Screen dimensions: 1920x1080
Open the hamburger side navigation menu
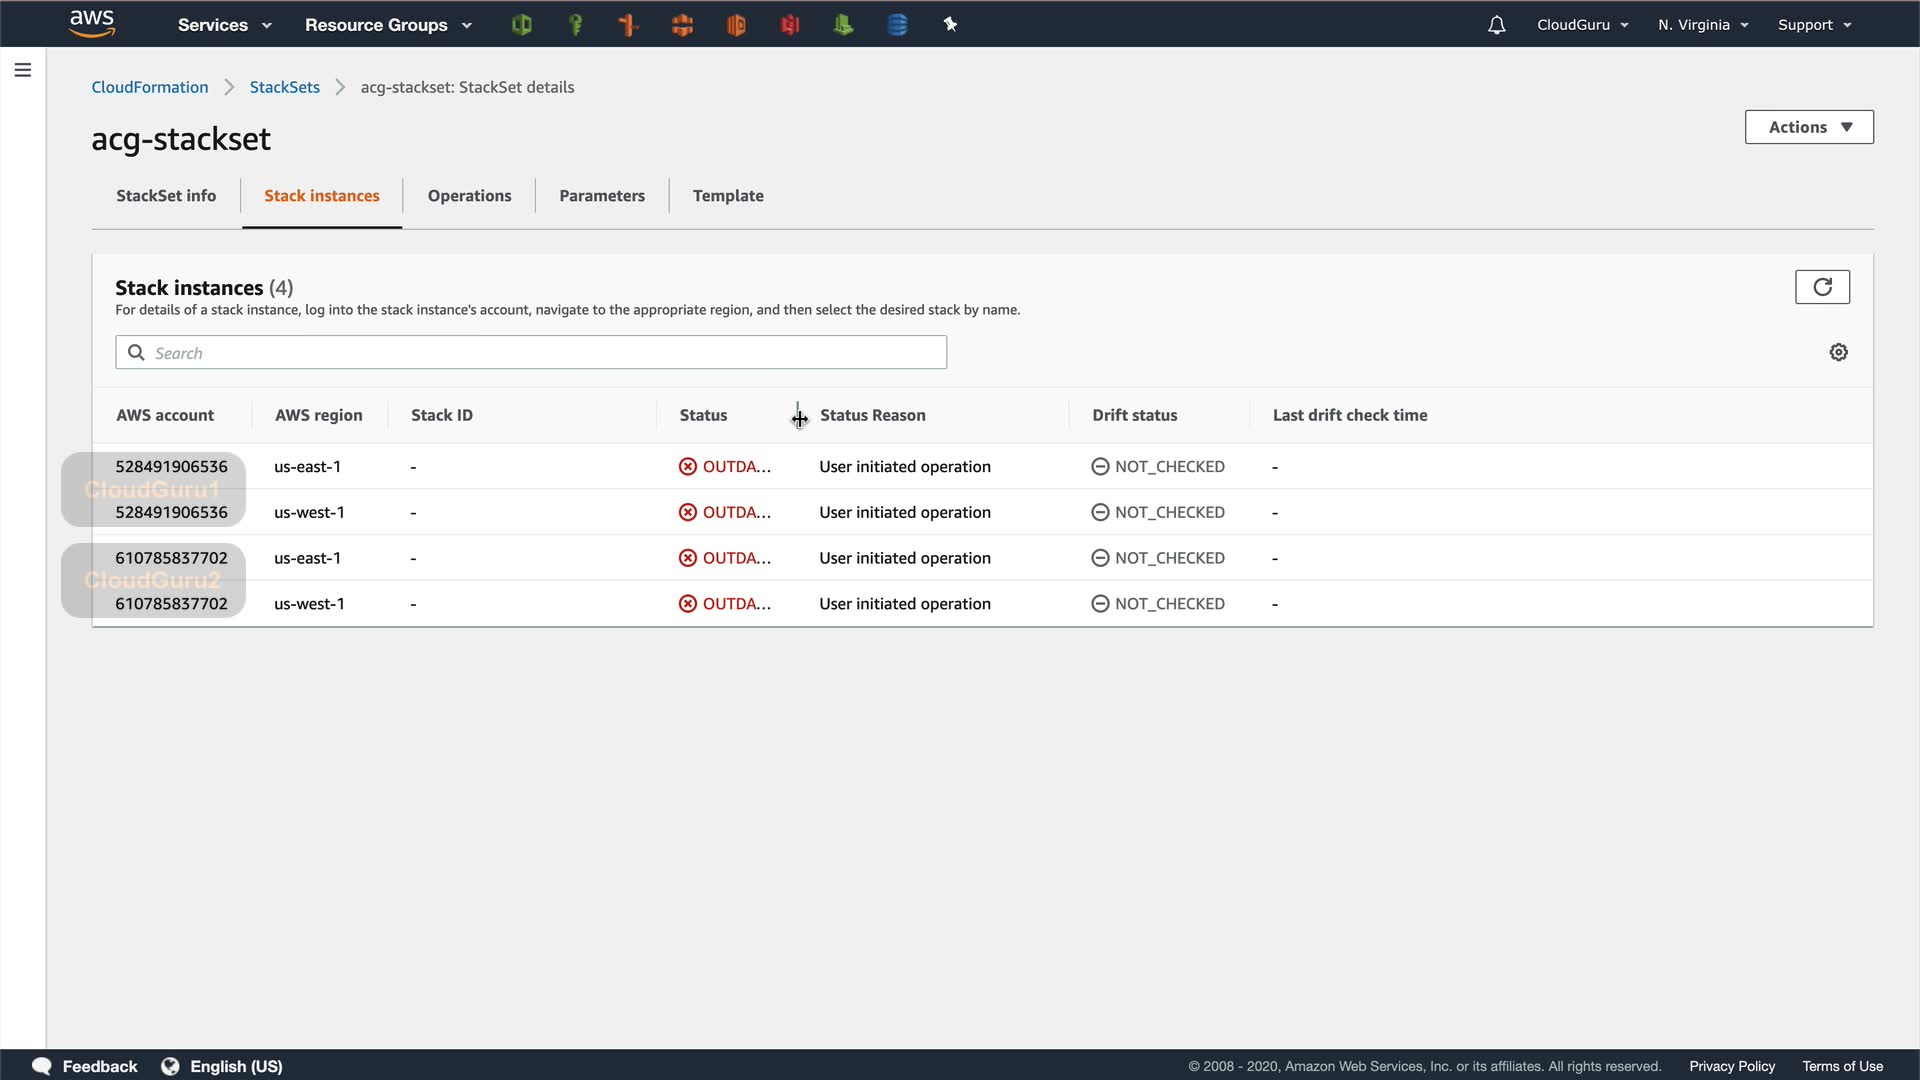tap(23, 70)
